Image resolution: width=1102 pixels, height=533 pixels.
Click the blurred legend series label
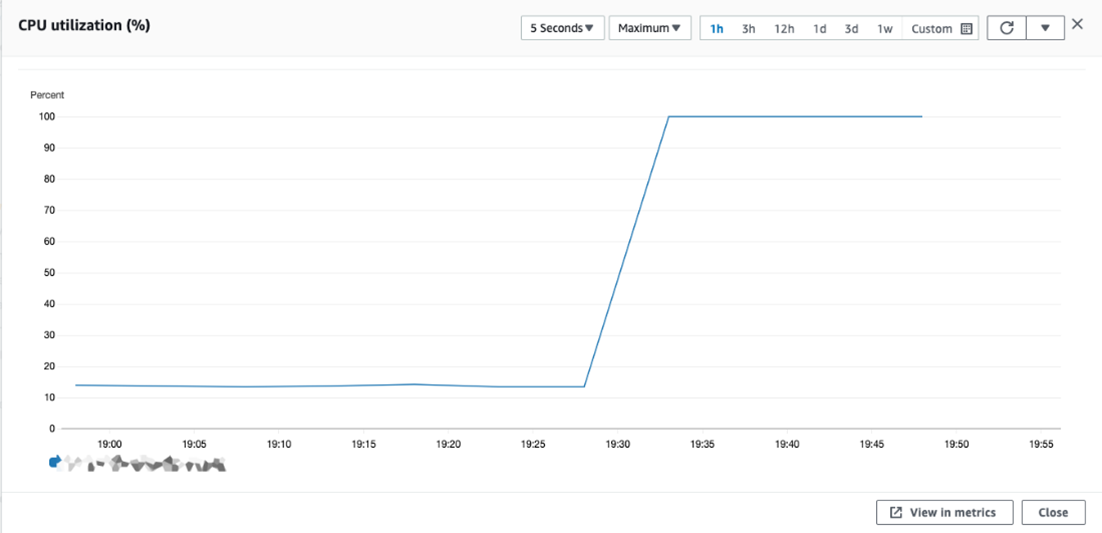pyautogui.click(x=145, y=464)
